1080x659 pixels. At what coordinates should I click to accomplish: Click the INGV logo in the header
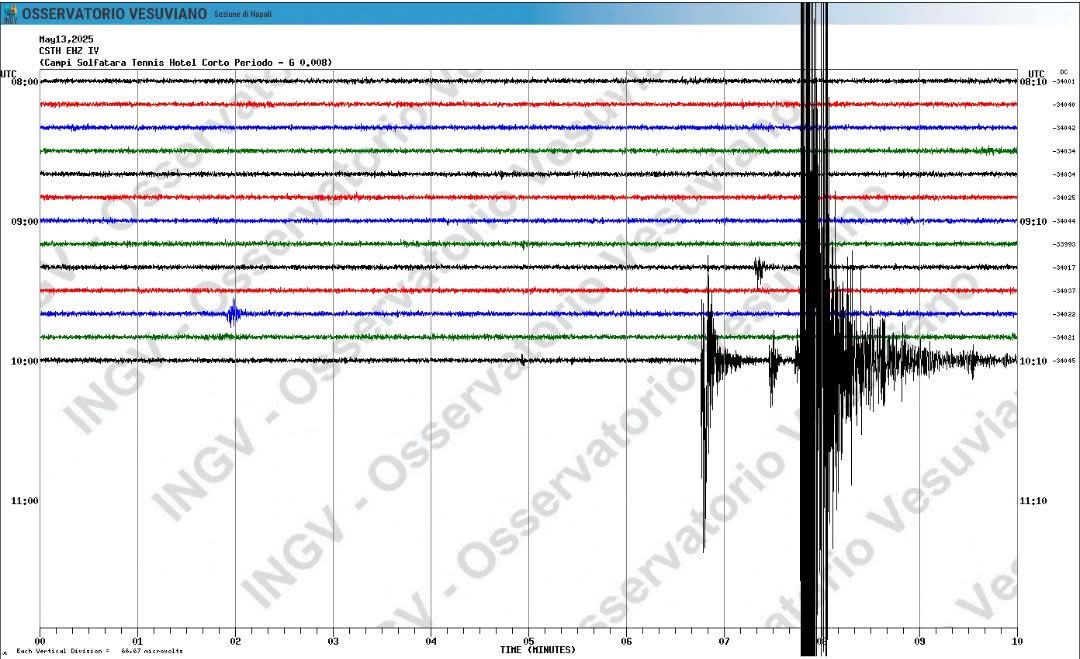click(x=9, y=13)
